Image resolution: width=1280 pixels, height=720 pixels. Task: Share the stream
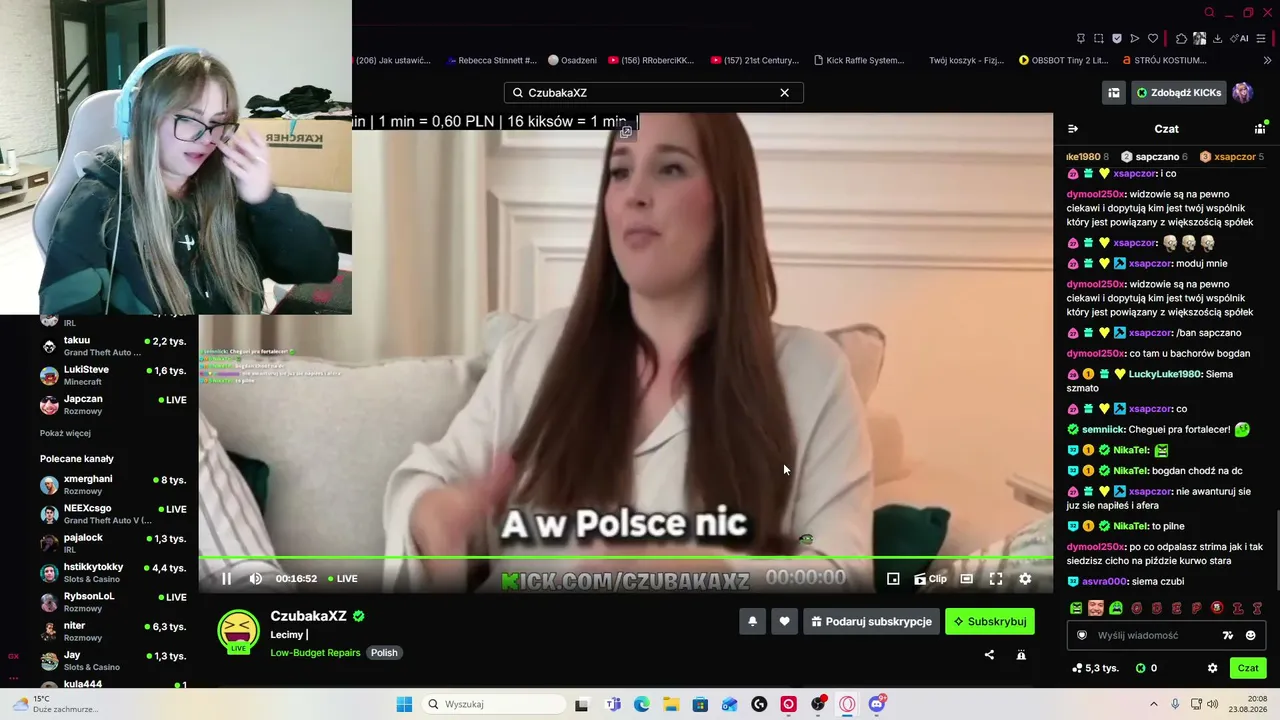pyautogui.click(x=989, y=655)
